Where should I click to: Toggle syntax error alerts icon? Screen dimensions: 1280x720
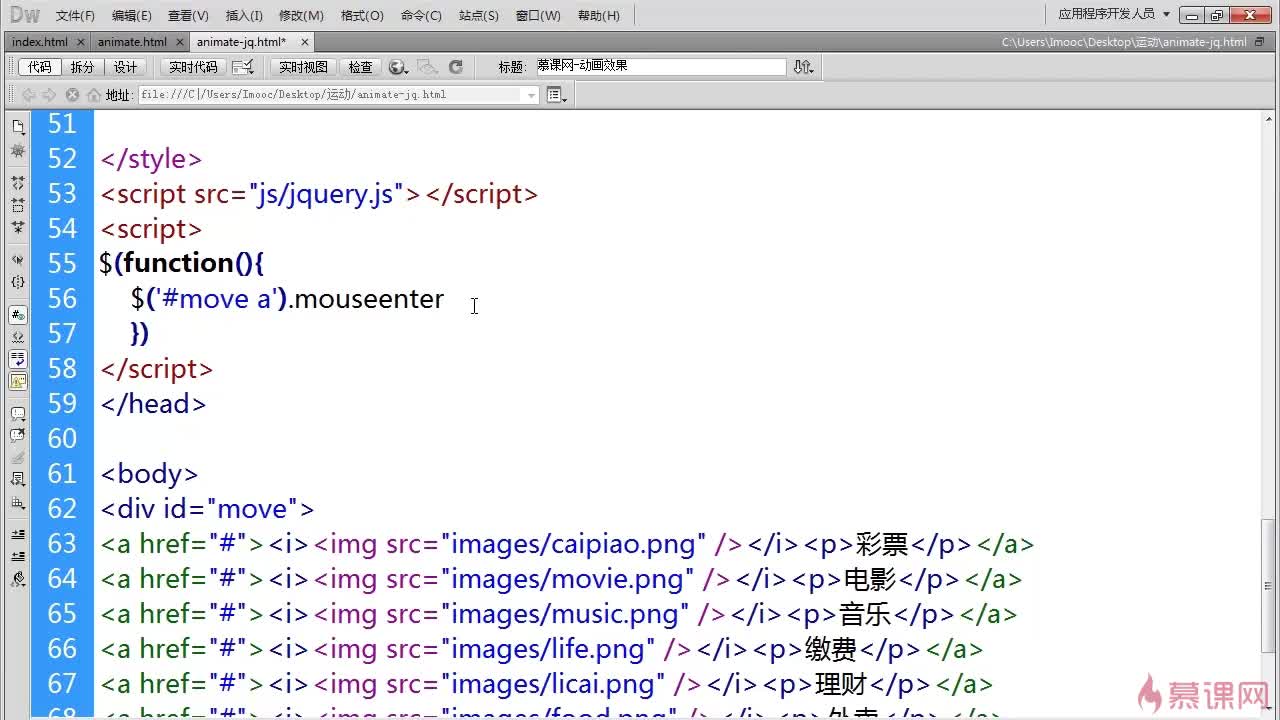(18, 381)
